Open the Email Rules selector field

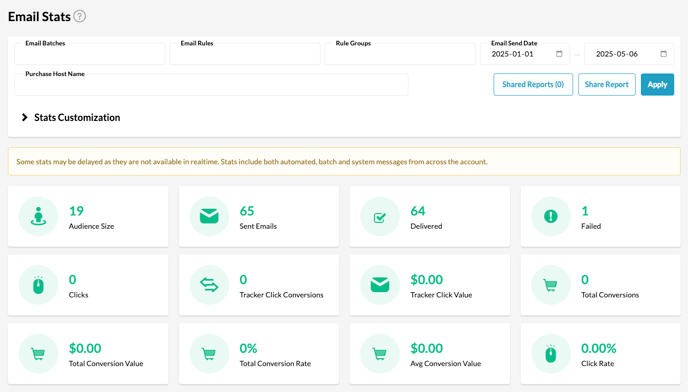pos(245,54)
